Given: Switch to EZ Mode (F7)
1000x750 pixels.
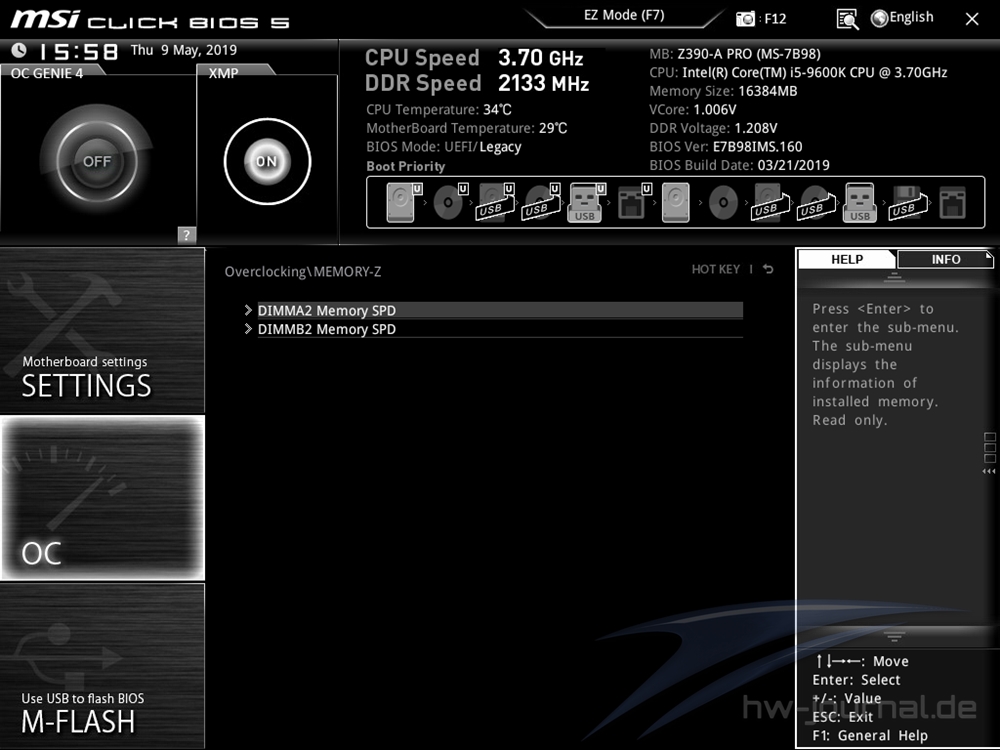Looking at the screenshot, I should click(x=624, y=15).
